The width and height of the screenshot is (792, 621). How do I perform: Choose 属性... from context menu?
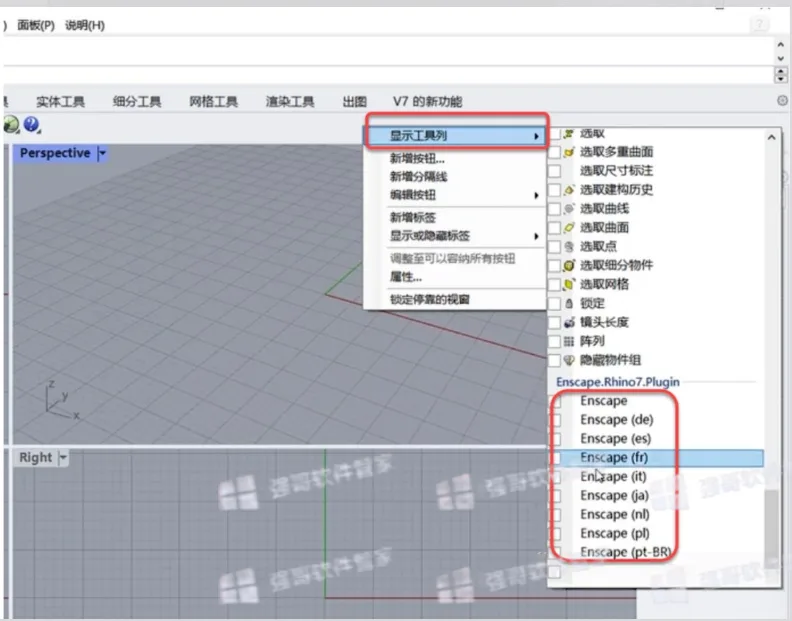point(406,277)
